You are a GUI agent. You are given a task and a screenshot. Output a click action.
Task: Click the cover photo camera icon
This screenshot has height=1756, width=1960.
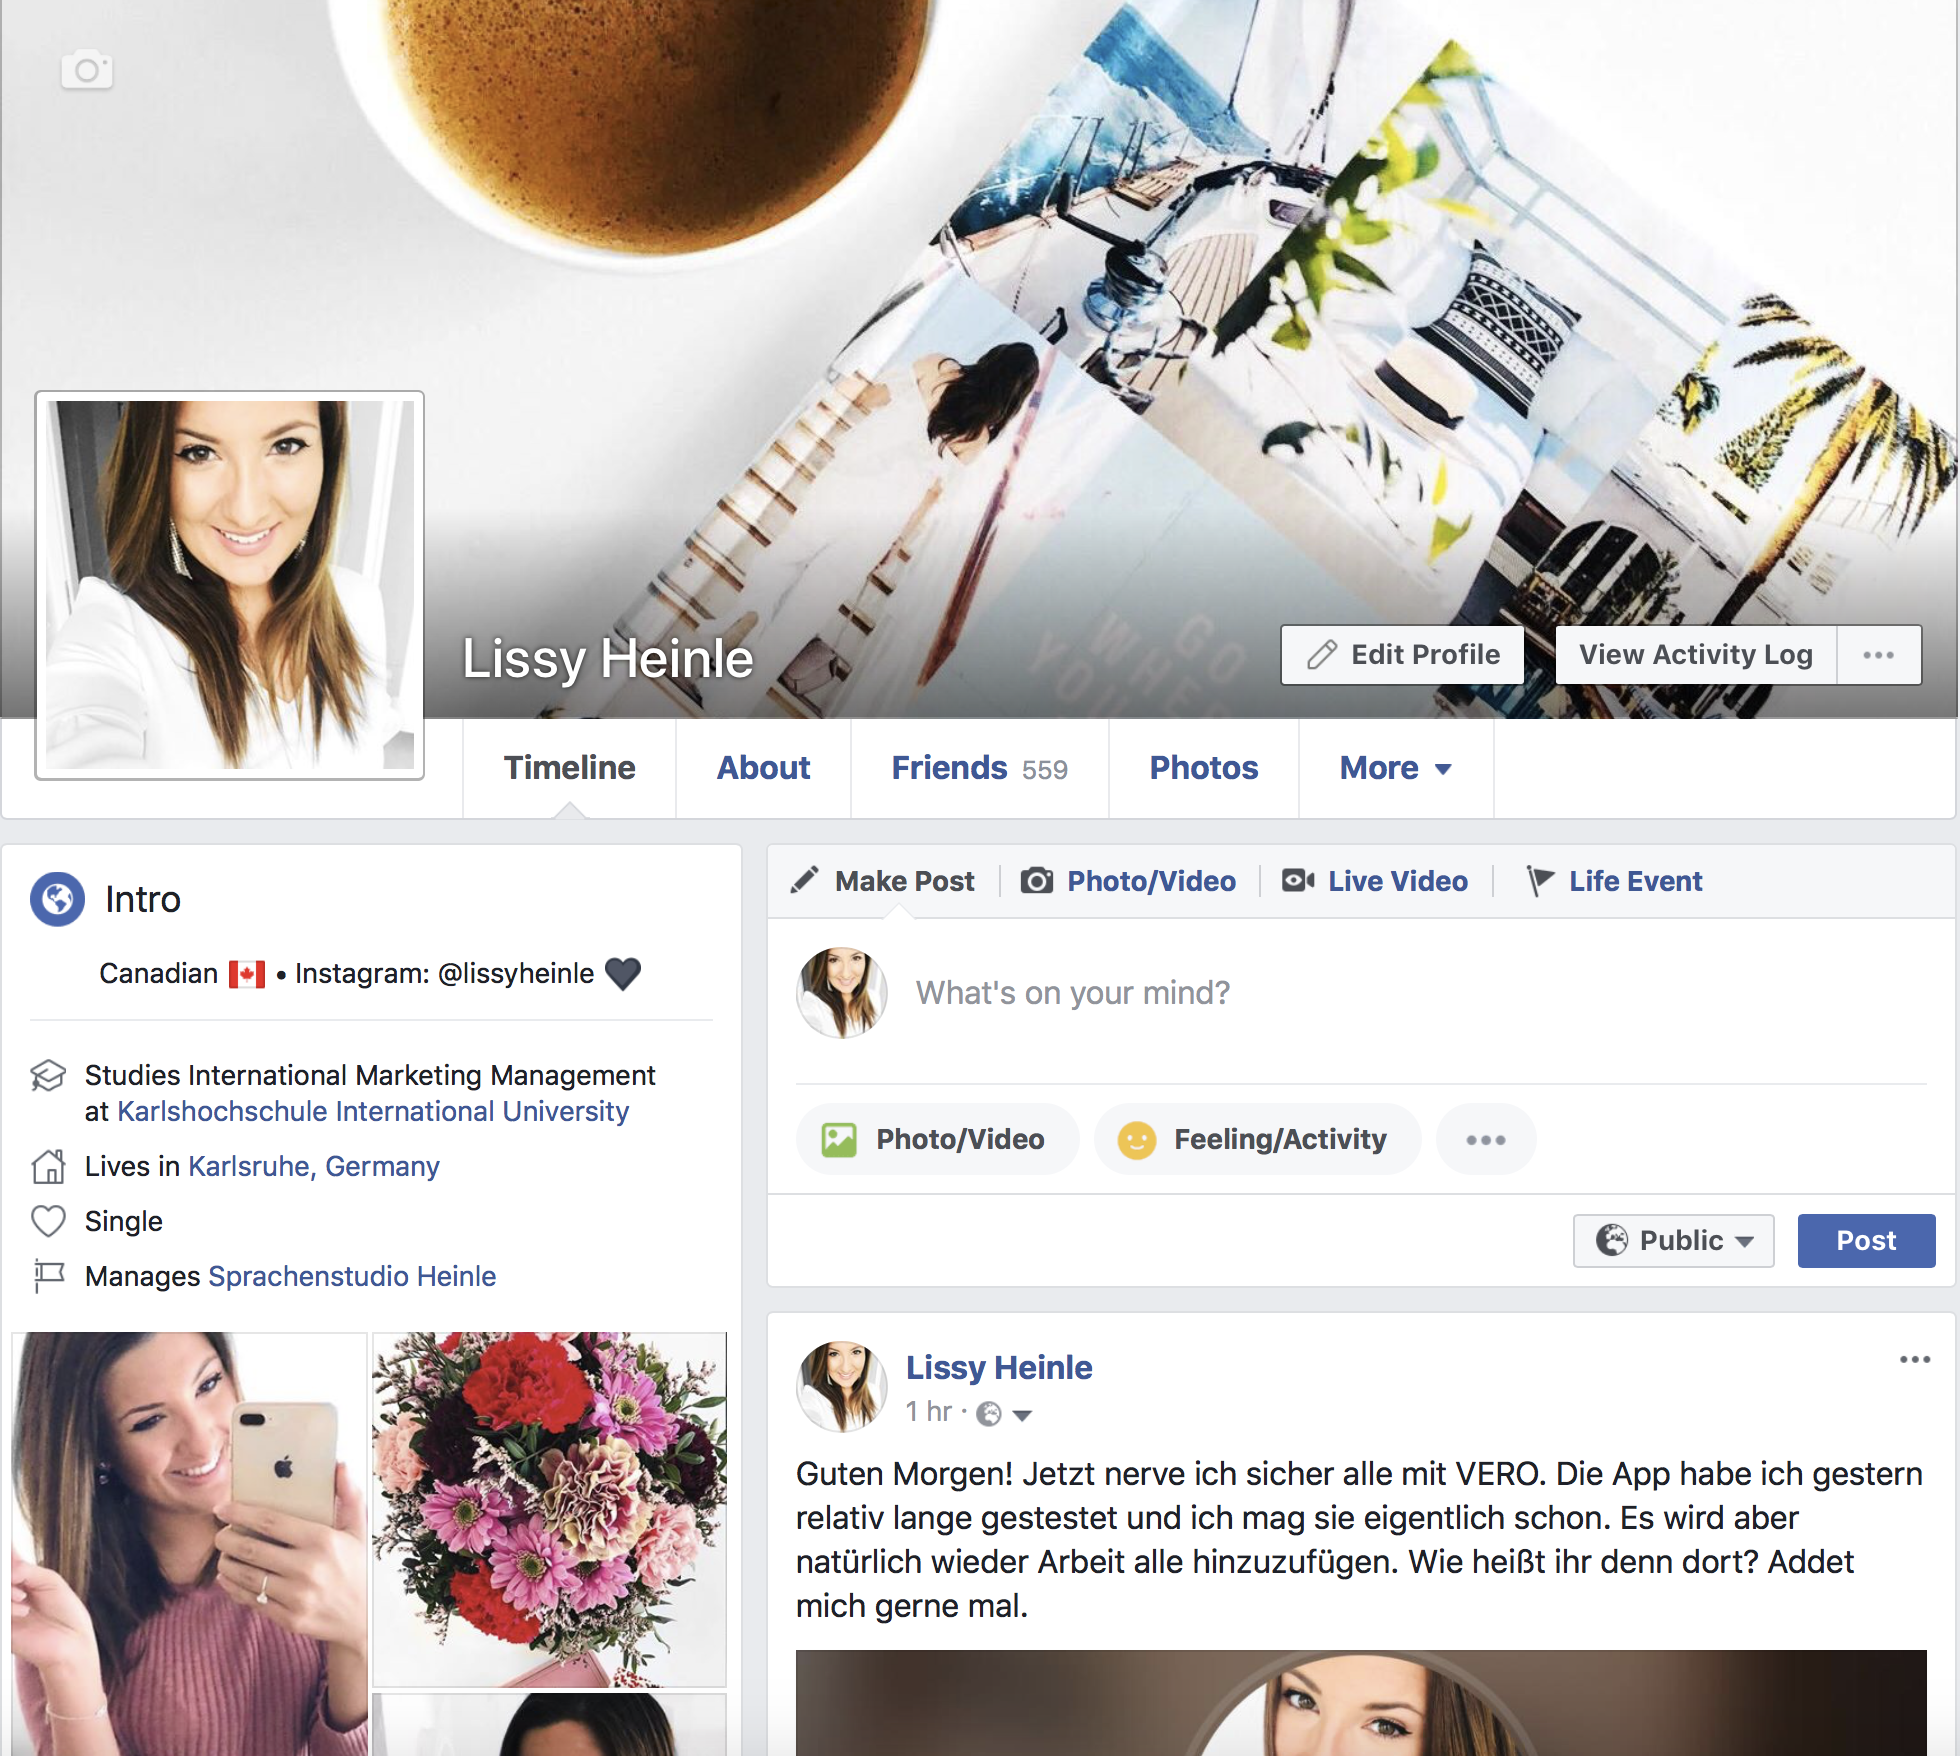87,70
